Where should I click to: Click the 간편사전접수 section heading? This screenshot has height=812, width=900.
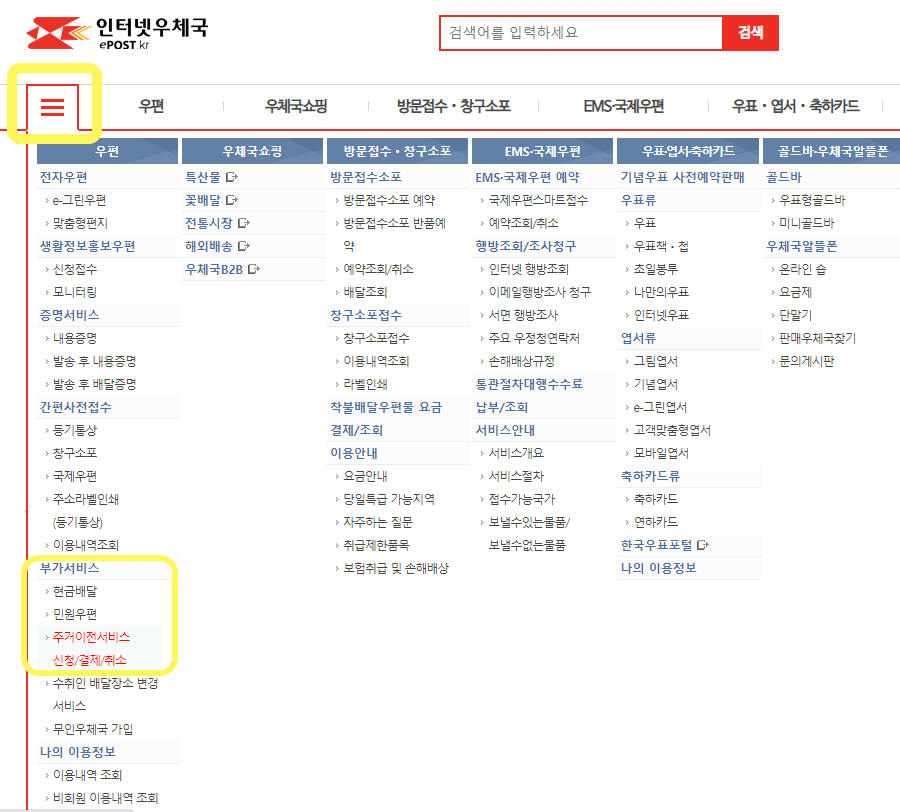[x=75, y=407]
